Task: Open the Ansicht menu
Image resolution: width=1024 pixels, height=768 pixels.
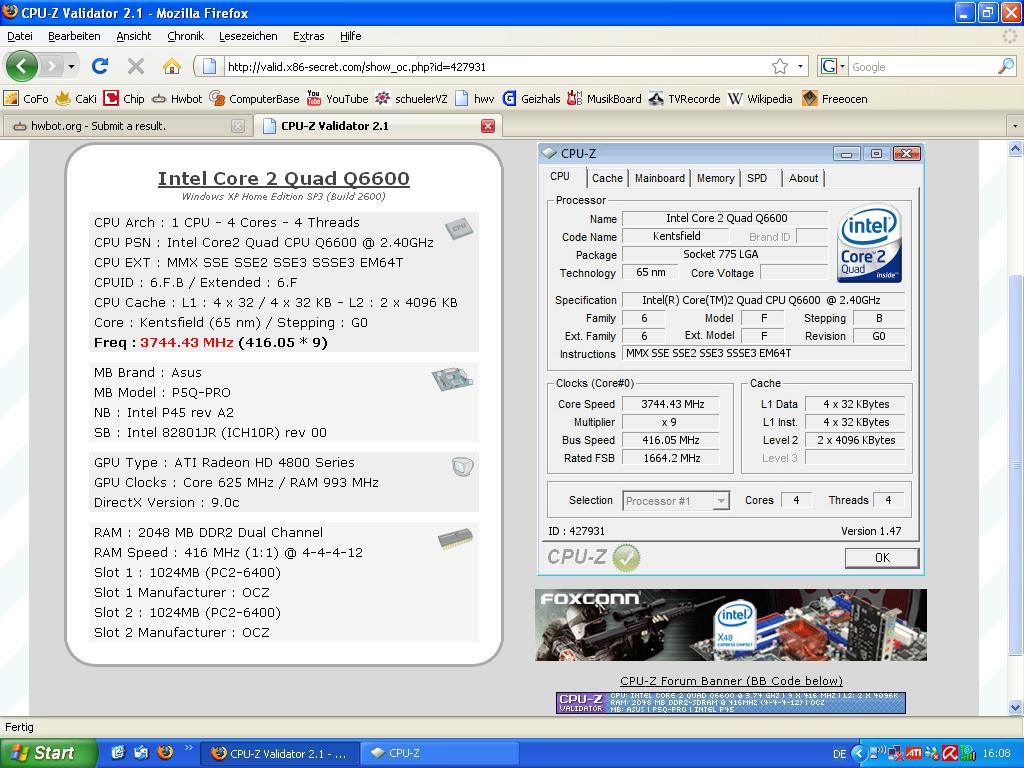Action: click(x=133, y=36)
